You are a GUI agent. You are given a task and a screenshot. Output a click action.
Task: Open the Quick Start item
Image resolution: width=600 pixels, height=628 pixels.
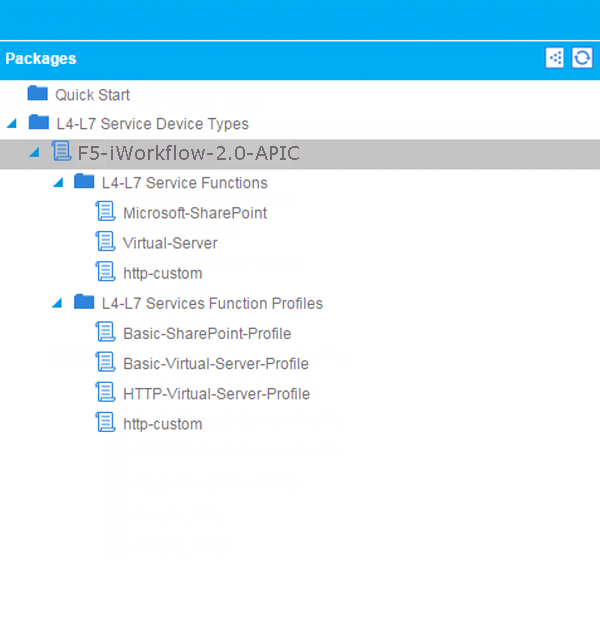(92, 95)
